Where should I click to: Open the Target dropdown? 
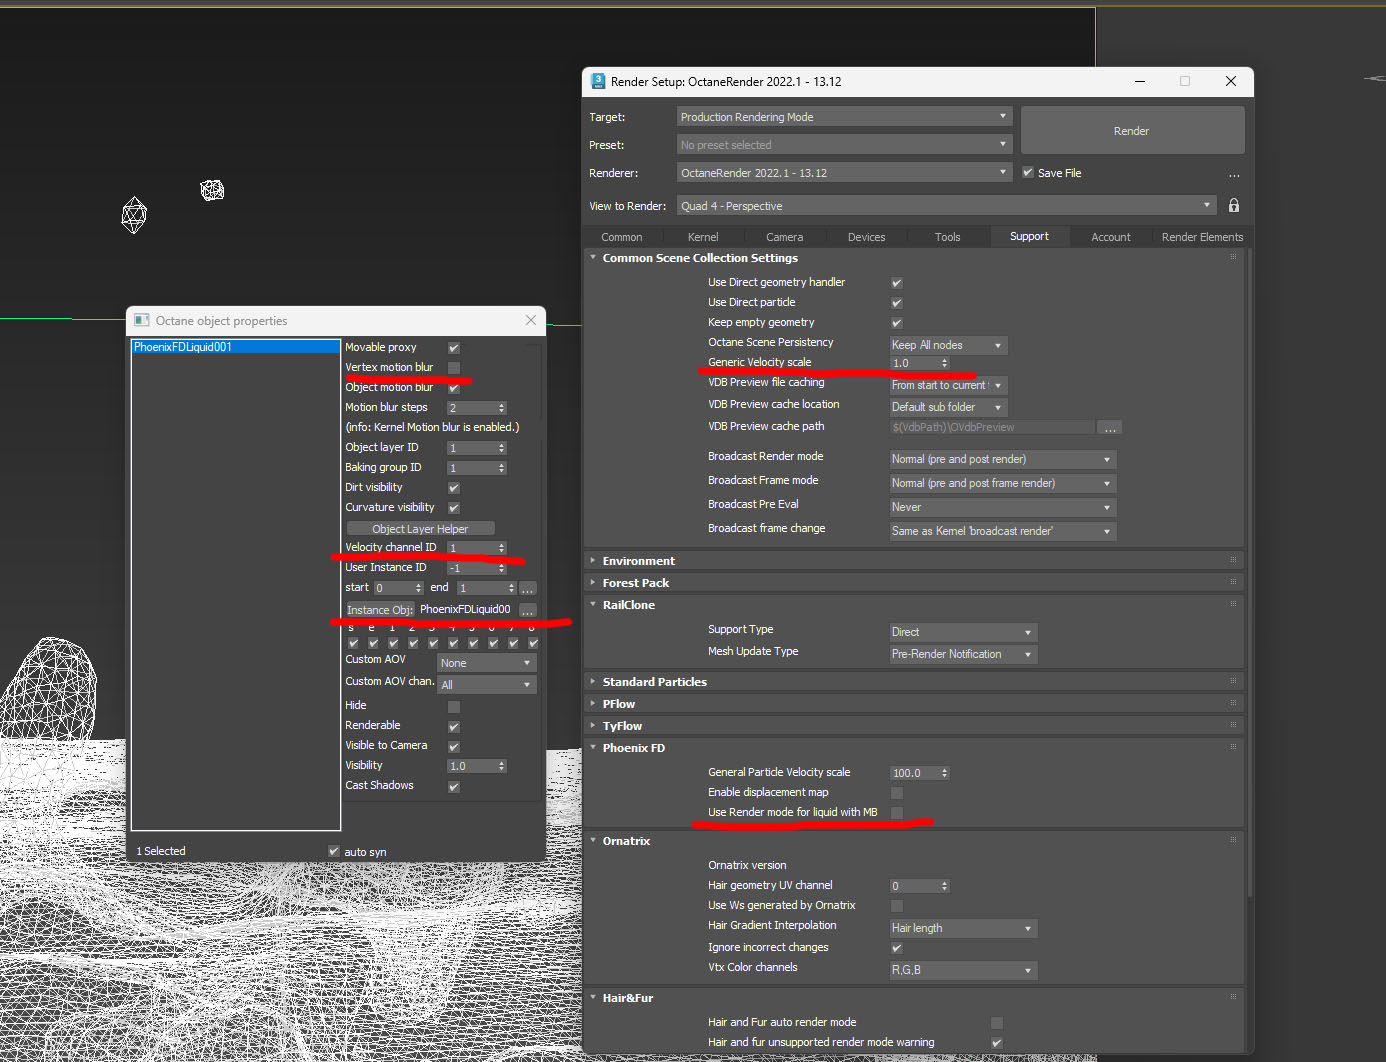click(x=844, y=117)
